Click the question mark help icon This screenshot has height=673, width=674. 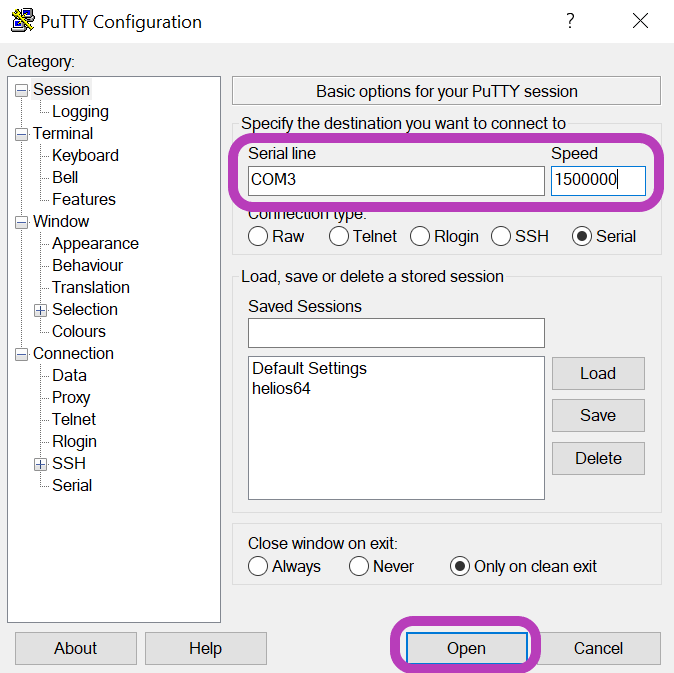coord(570,21)
